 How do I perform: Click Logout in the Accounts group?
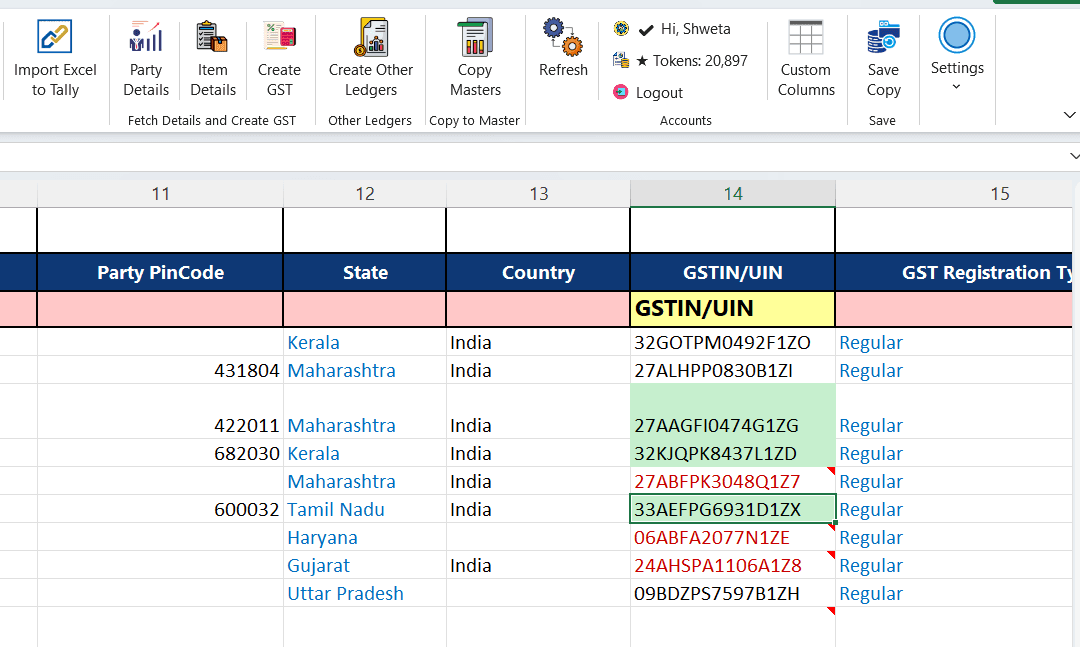coord(659,93)
